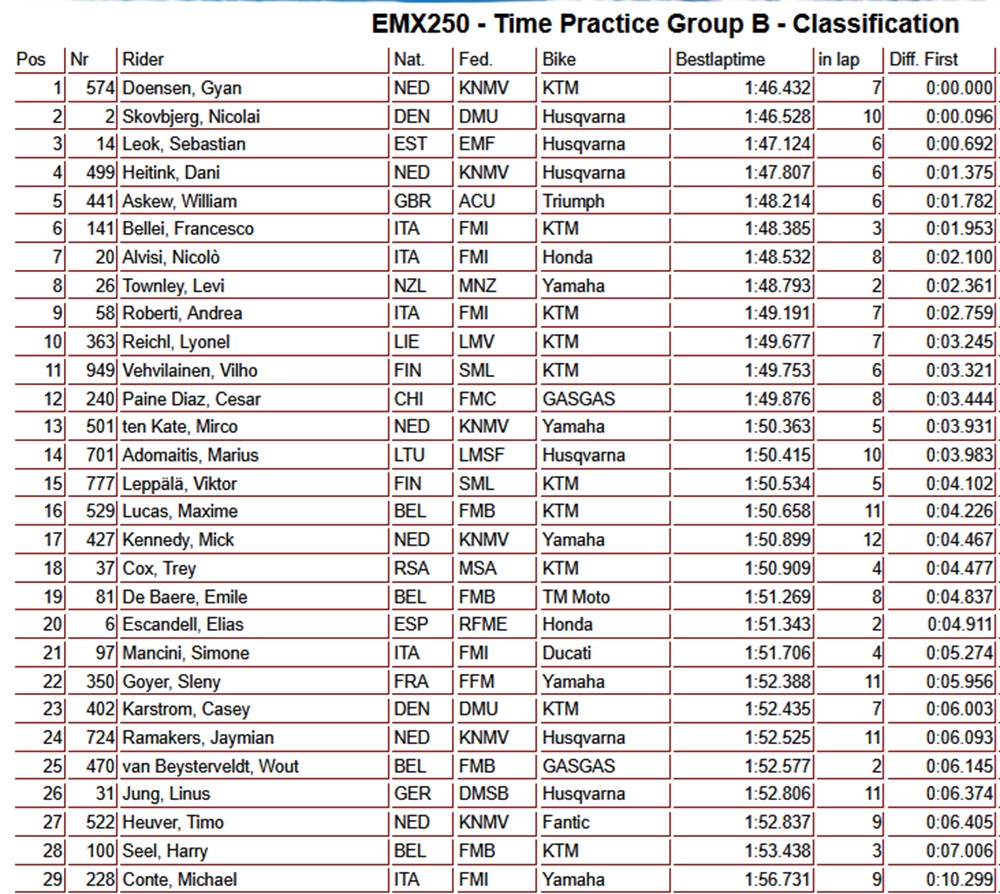The width and height of the screenshot is (1000, 894).
Task: Click the LIE nationality cell for Reichl
Action: click(x=406, y=342)
